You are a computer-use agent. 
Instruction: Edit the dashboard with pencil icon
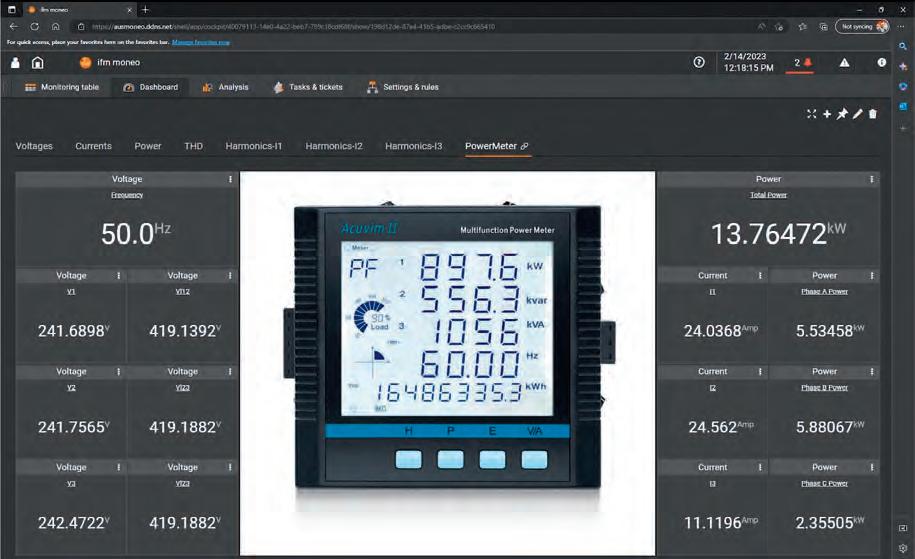click(857, 114)
